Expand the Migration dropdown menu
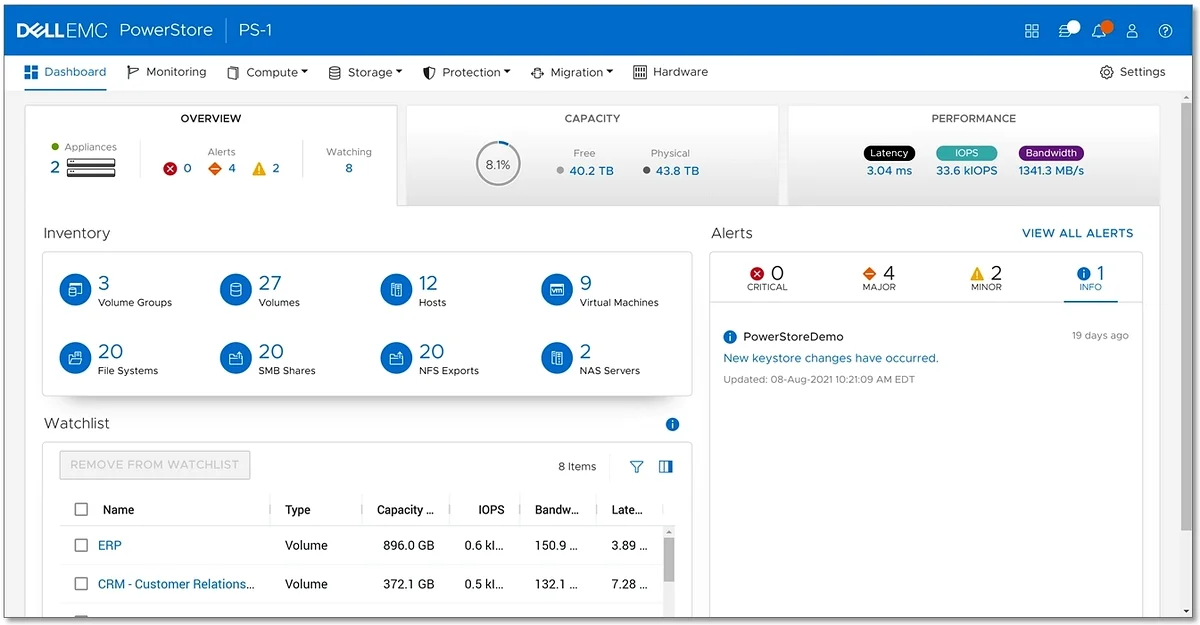 pyautogui.click(x=572, y=72)
